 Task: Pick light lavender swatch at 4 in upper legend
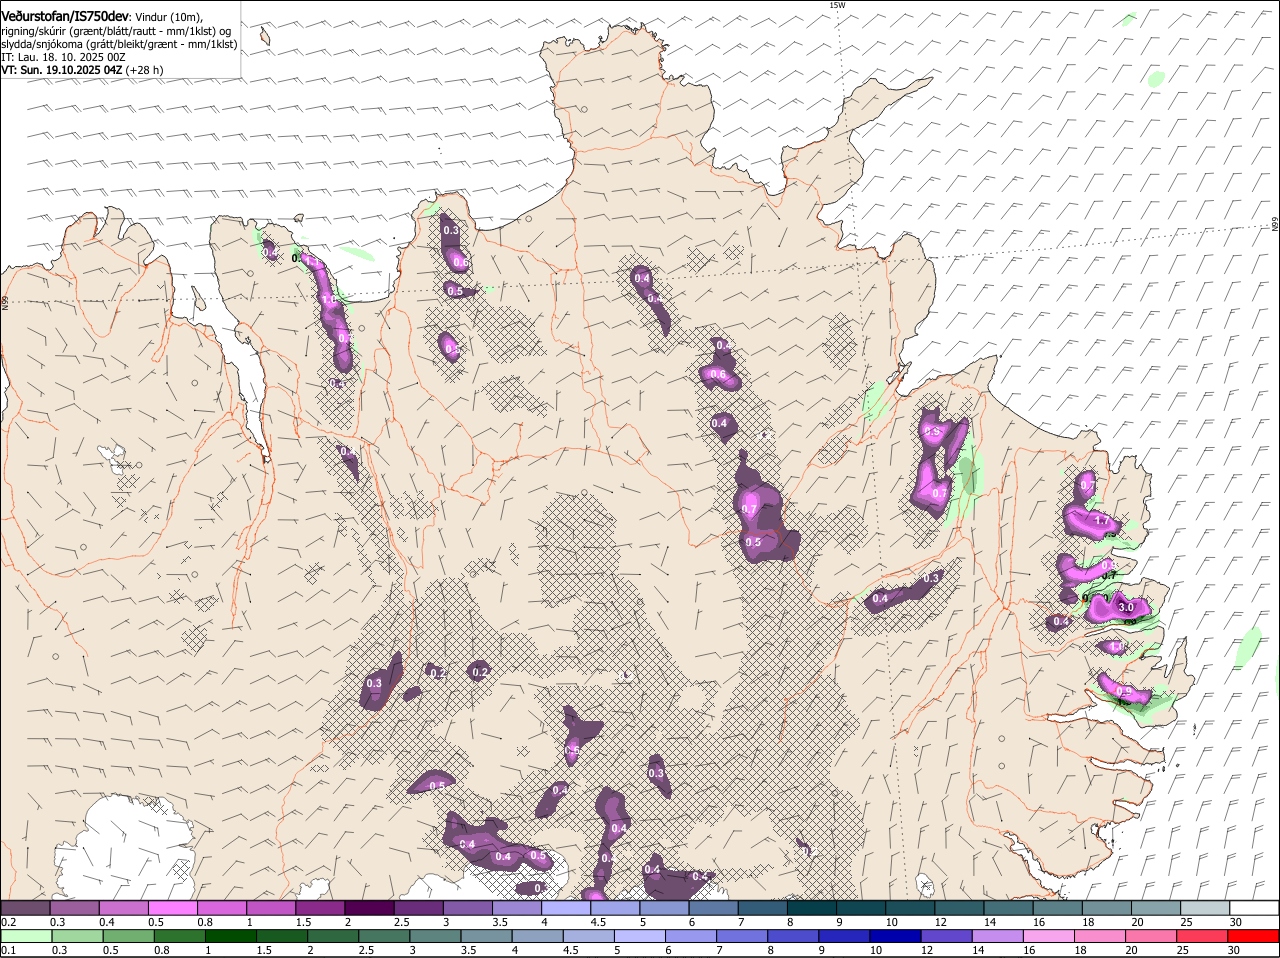[565, 908]
